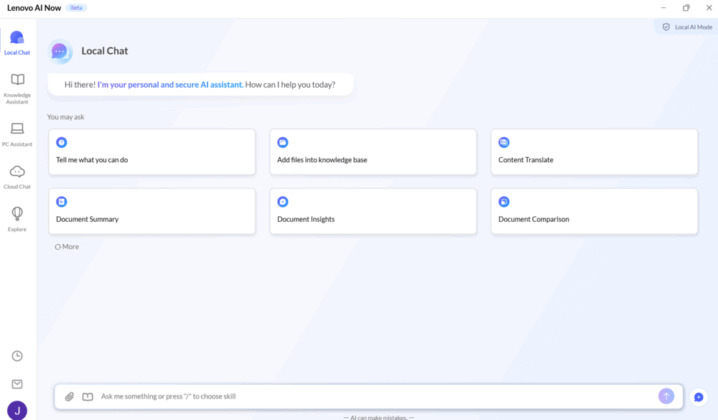Open the Document Comparison suggestion card
The image size is (718, 420).
click(594, 211)
